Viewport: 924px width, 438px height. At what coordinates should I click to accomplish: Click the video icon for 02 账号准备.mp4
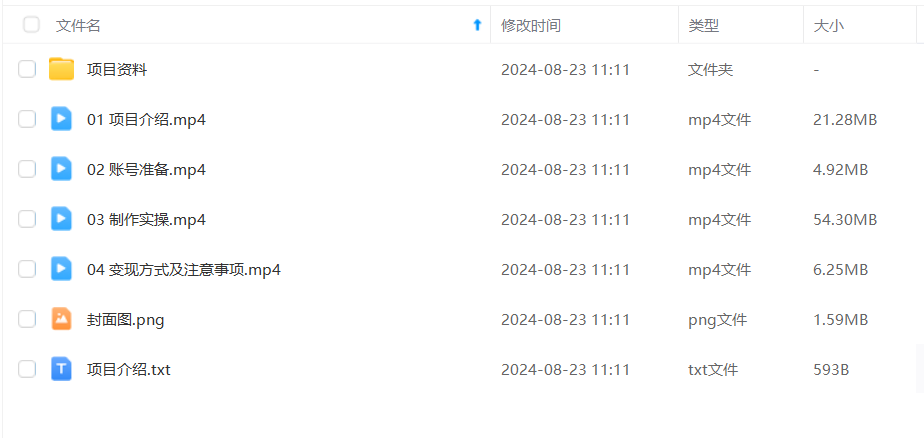click(61, 170)
